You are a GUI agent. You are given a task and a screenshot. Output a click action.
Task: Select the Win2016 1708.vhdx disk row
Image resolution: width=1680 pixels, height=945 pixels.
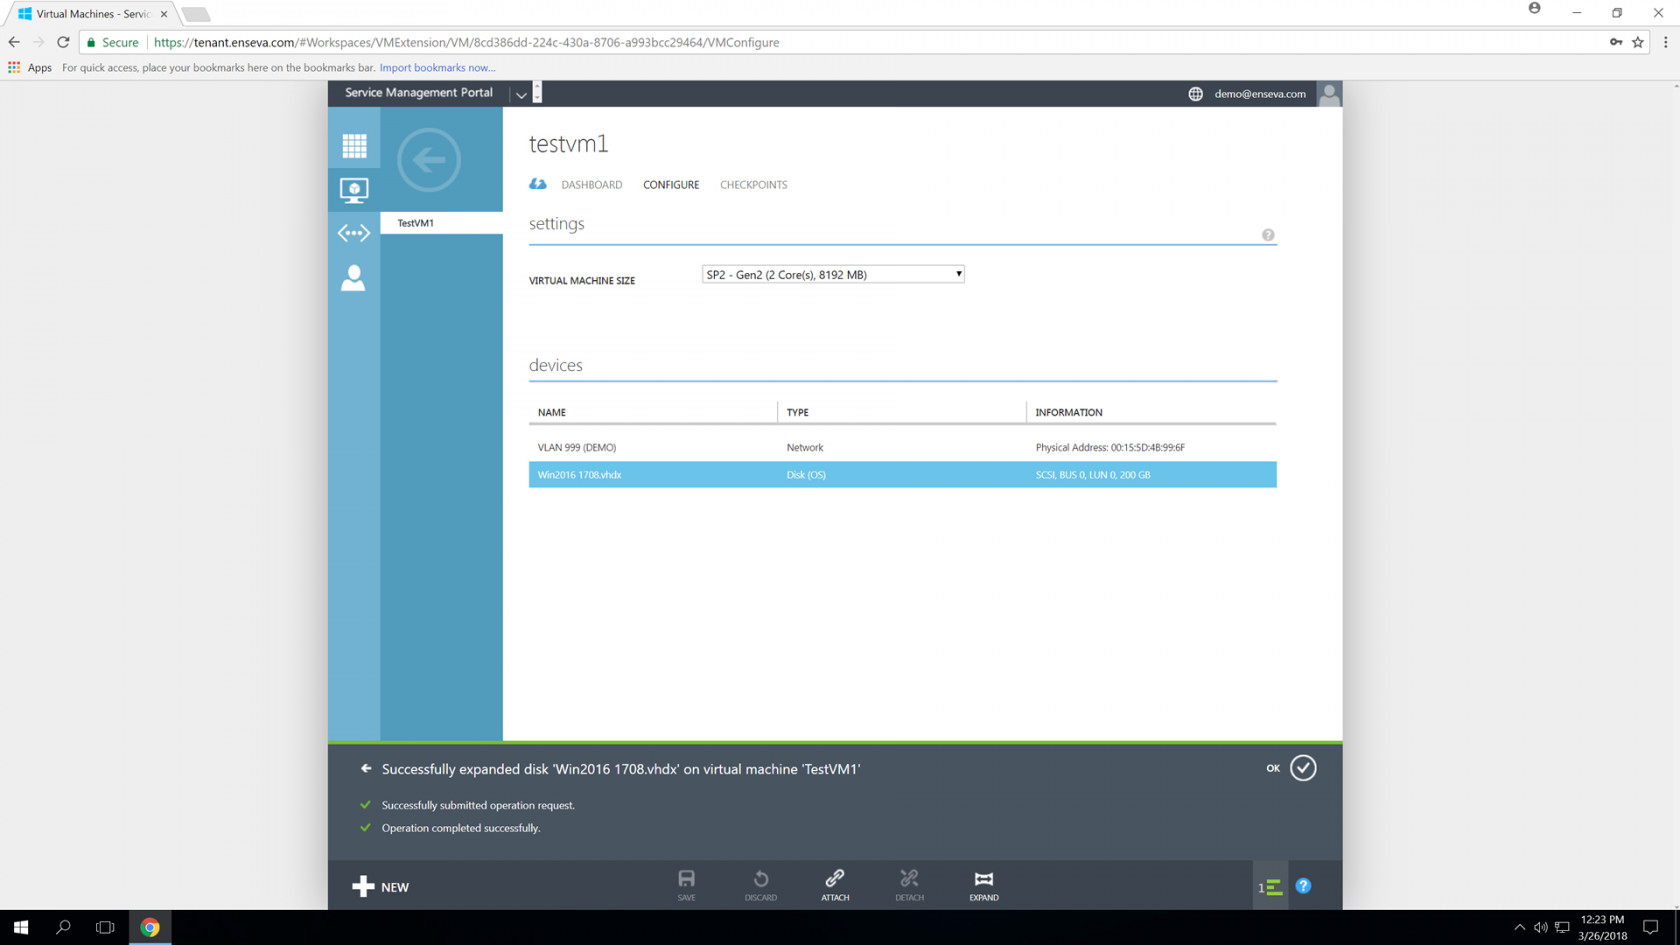pos(902,475)
